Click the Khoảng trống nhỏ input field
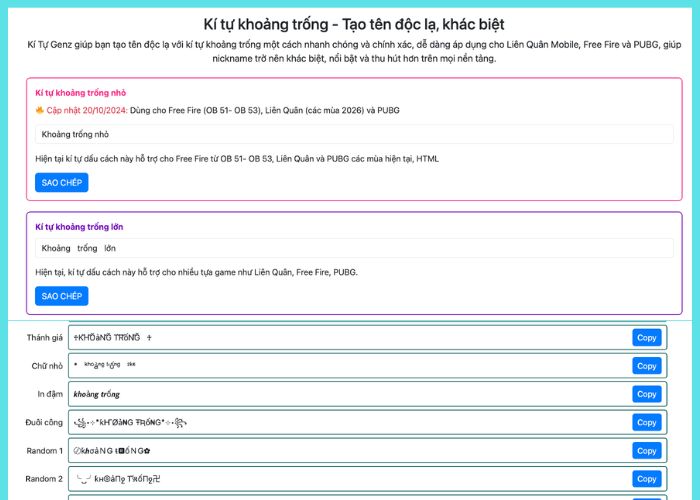The width and height of the screenshot is (700, 500). 354,134
